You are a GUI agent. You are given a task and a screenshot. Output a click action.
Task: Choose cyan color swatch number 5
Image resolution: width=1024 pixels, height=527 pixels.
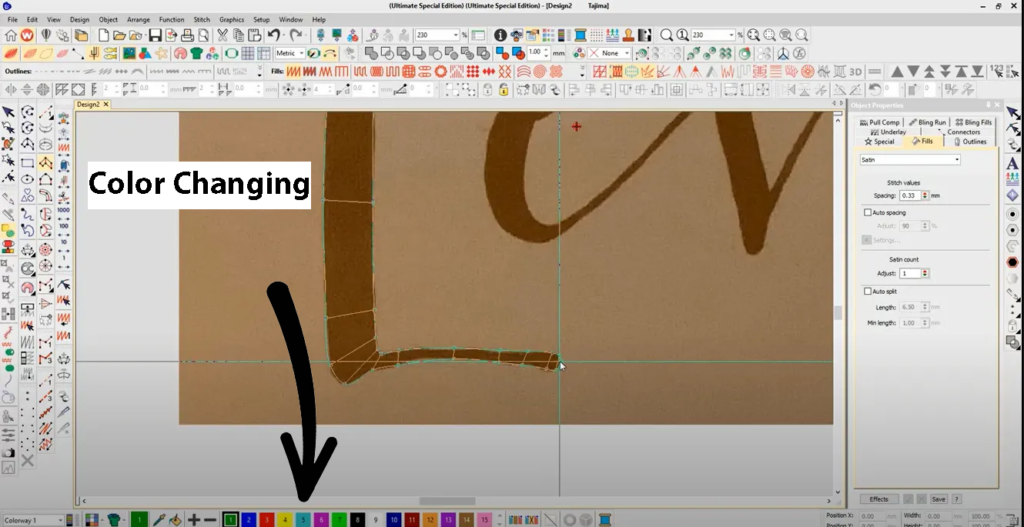302,520
